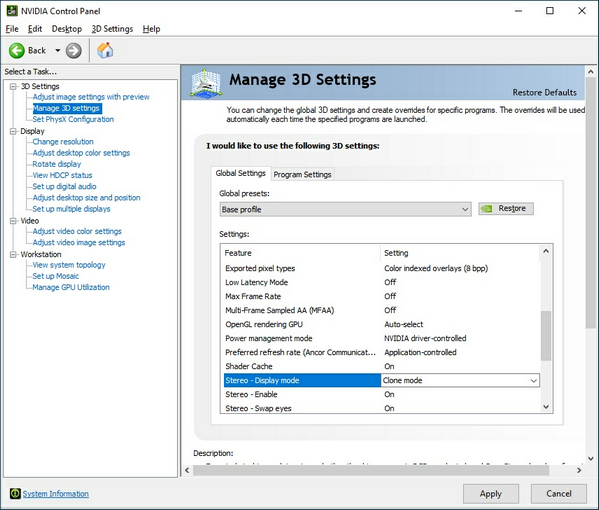Collapse the Display tree node
599x510 pixels.
pyautogui.click(x=13, y=131)
